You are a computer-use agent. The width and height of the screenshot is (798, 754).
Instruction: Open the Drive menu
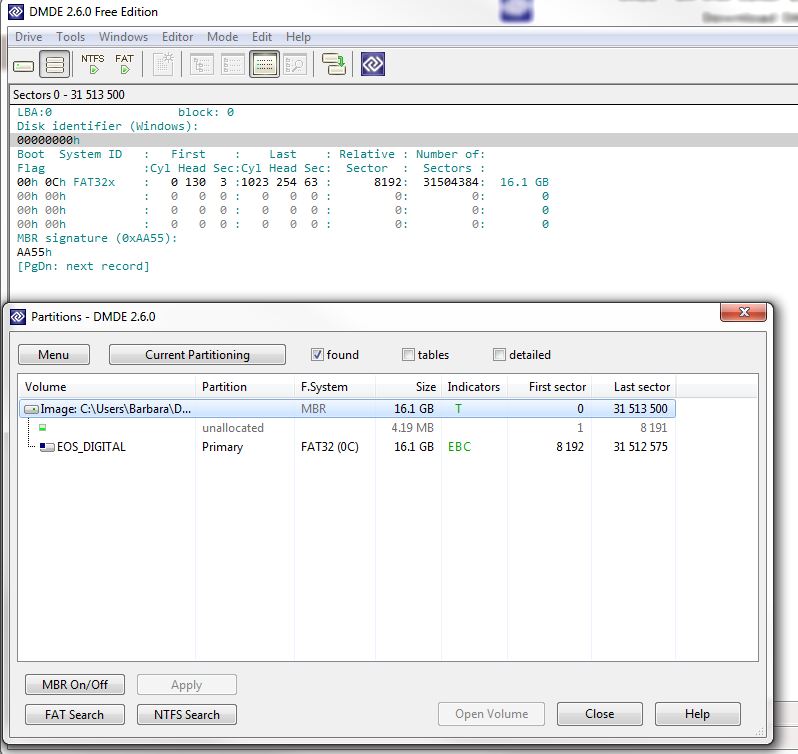tap(28, 37)
